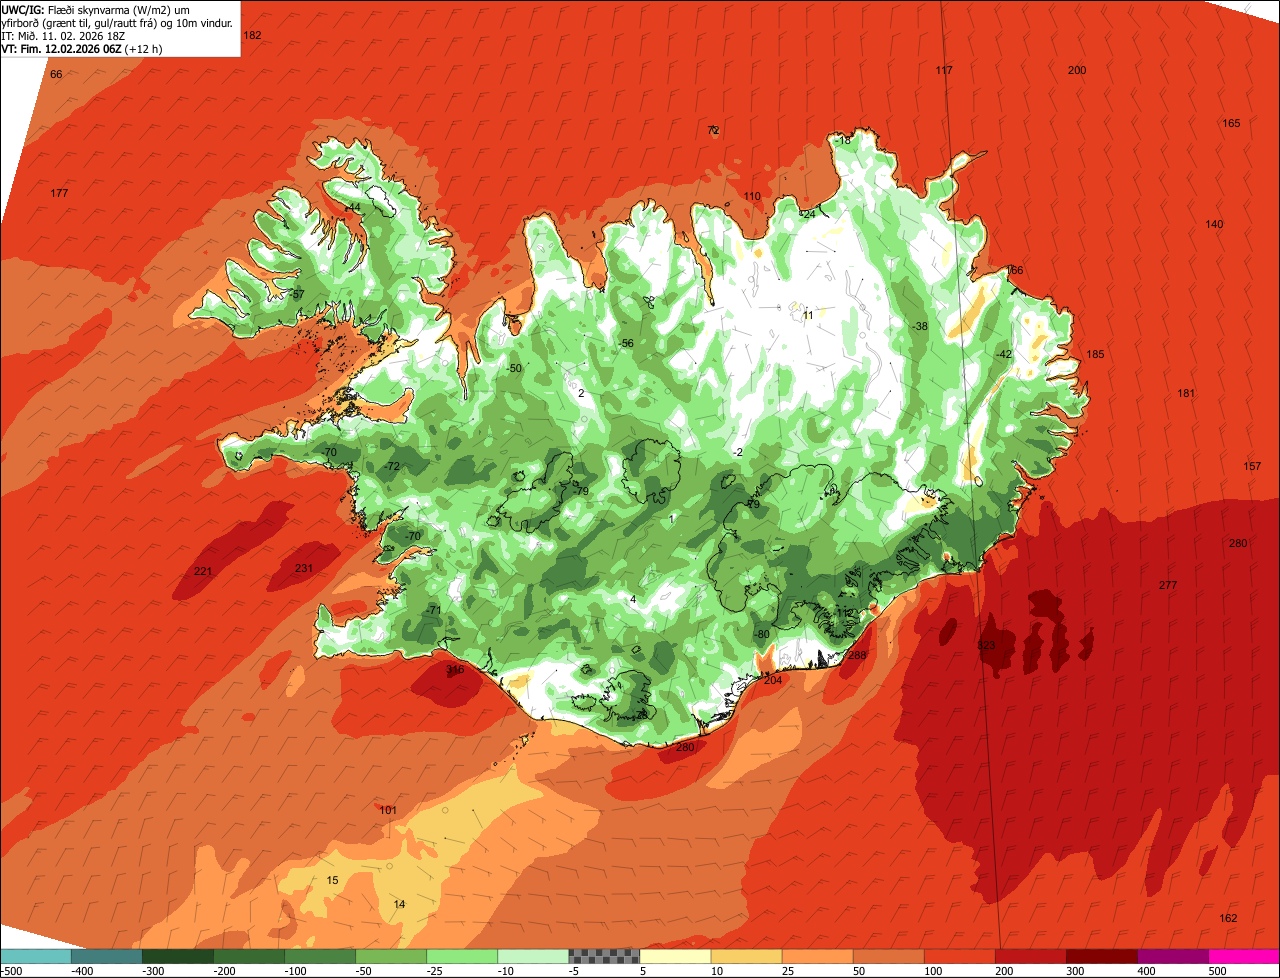Select the map value 14
Screen dimensions: 1280x978
[x=399, y=904]
